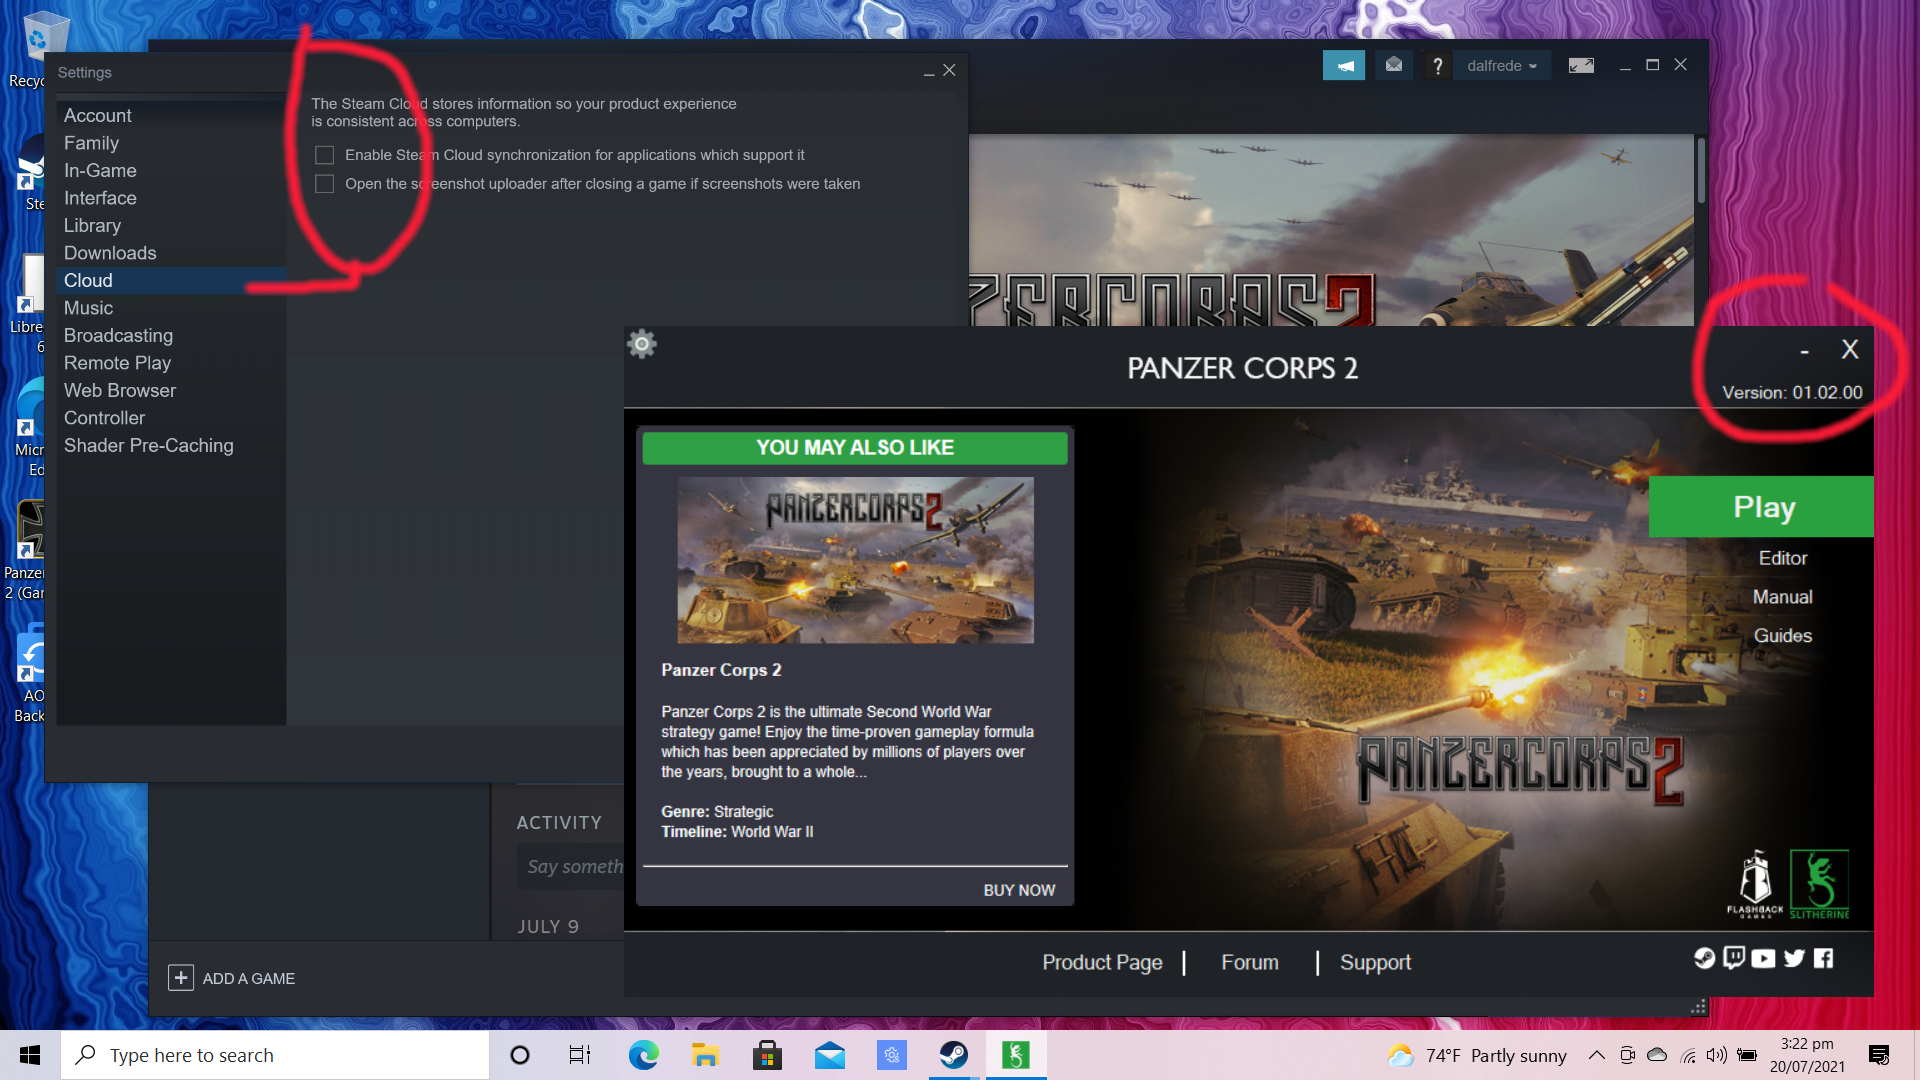Open Steam social icon in launcher
1920x1080 pixels.
(x=1704, y=958)
